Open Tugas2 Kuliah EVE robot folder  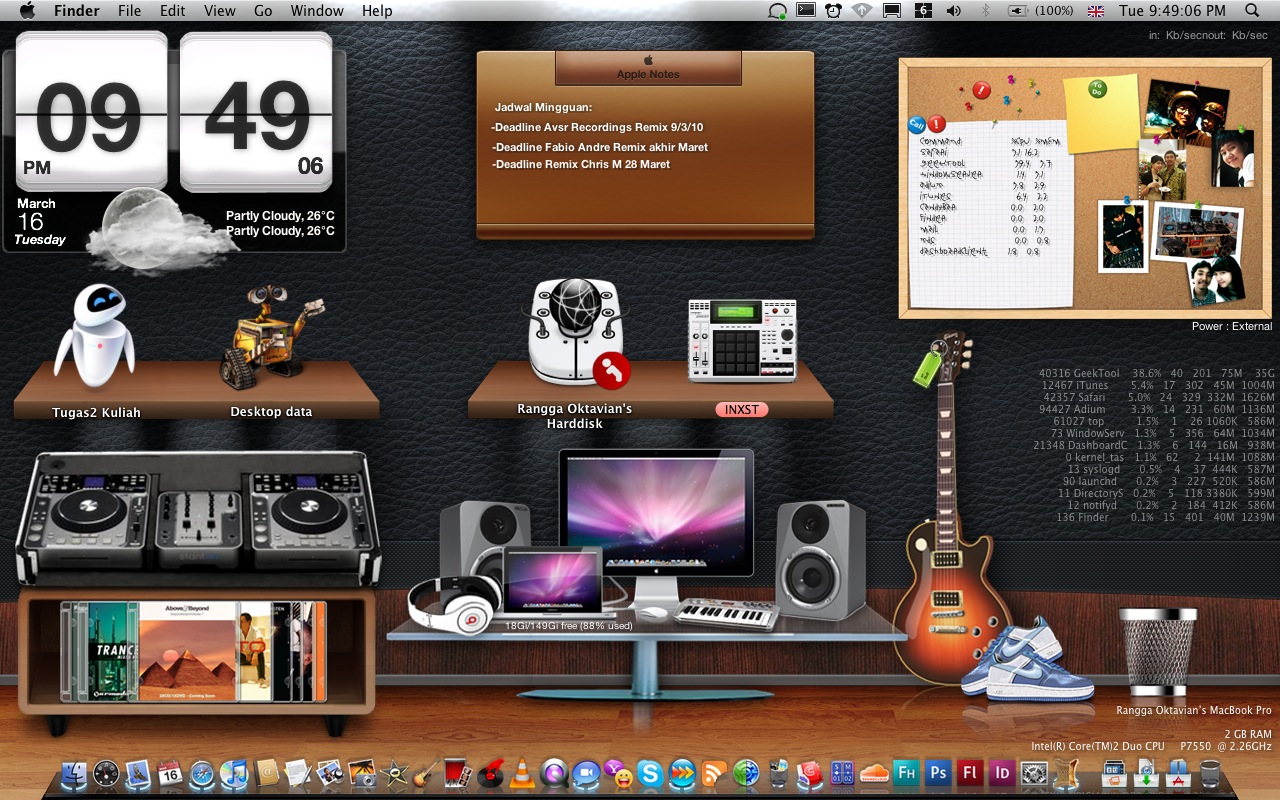click(96, 337)
